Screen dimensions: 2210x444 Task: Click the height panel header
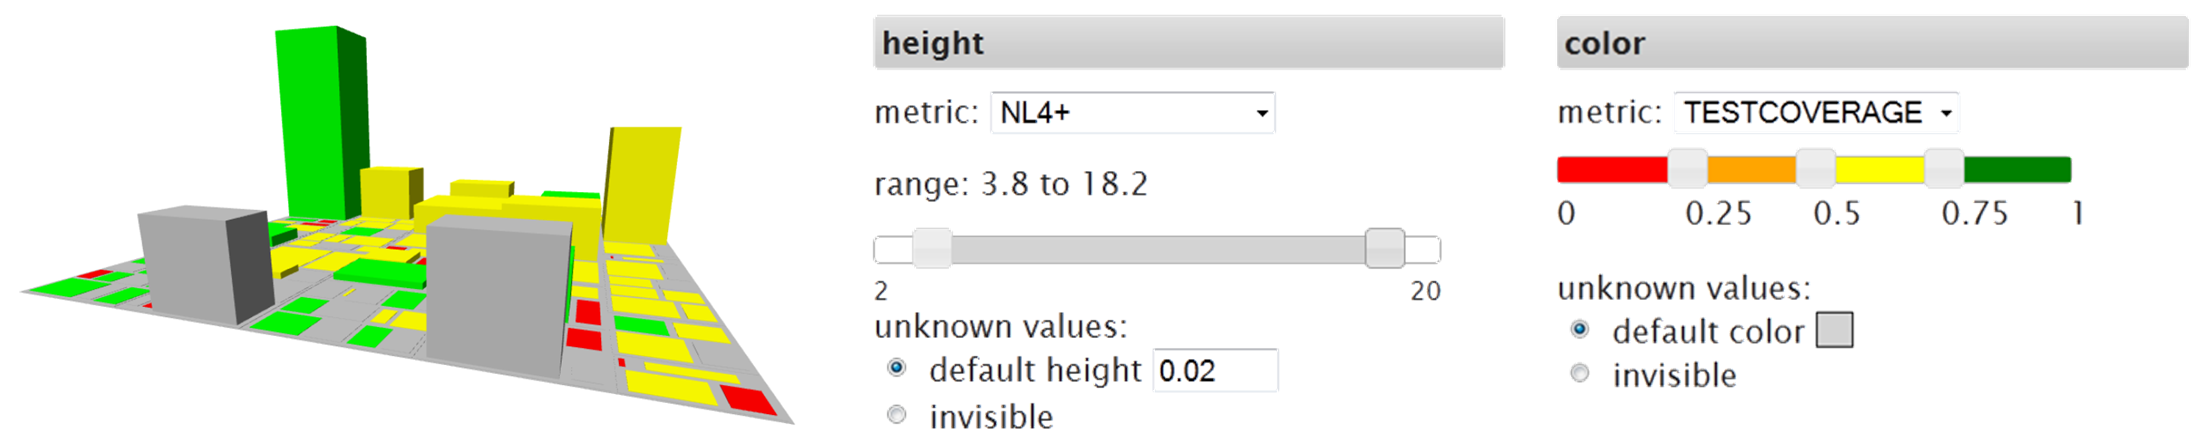[x=1188, y=43]
